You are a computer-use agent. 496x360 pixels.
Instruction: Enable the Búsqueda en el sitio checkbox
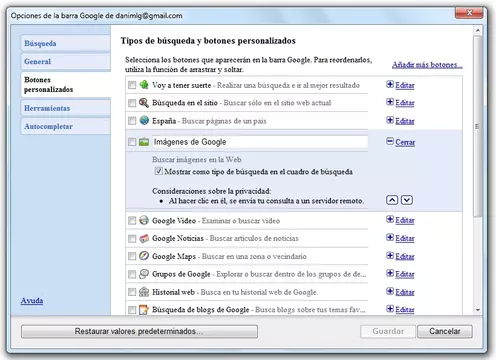point(132,103)
